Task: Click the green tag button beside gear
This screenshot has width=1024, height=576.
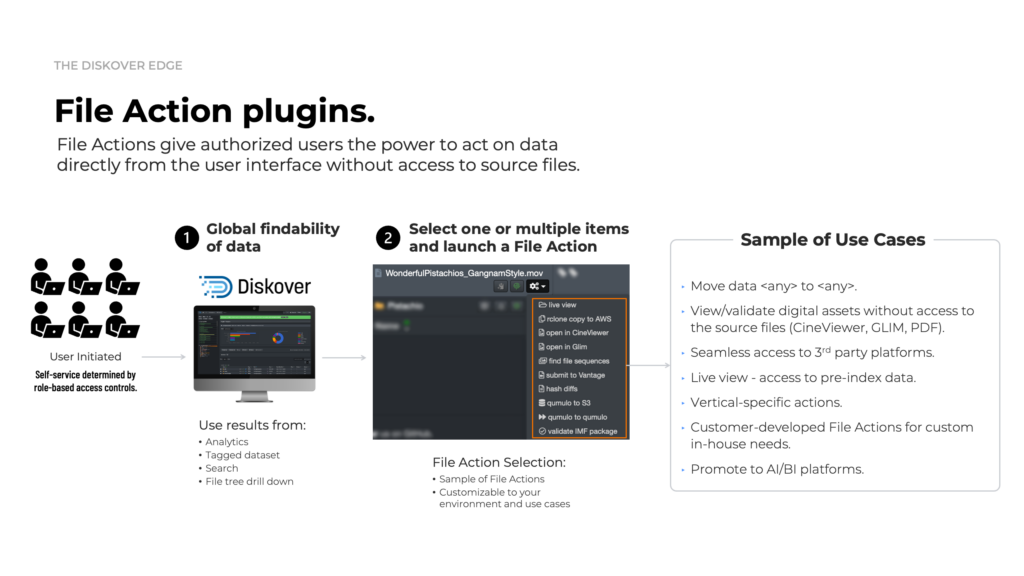Action: click(517, 286)
